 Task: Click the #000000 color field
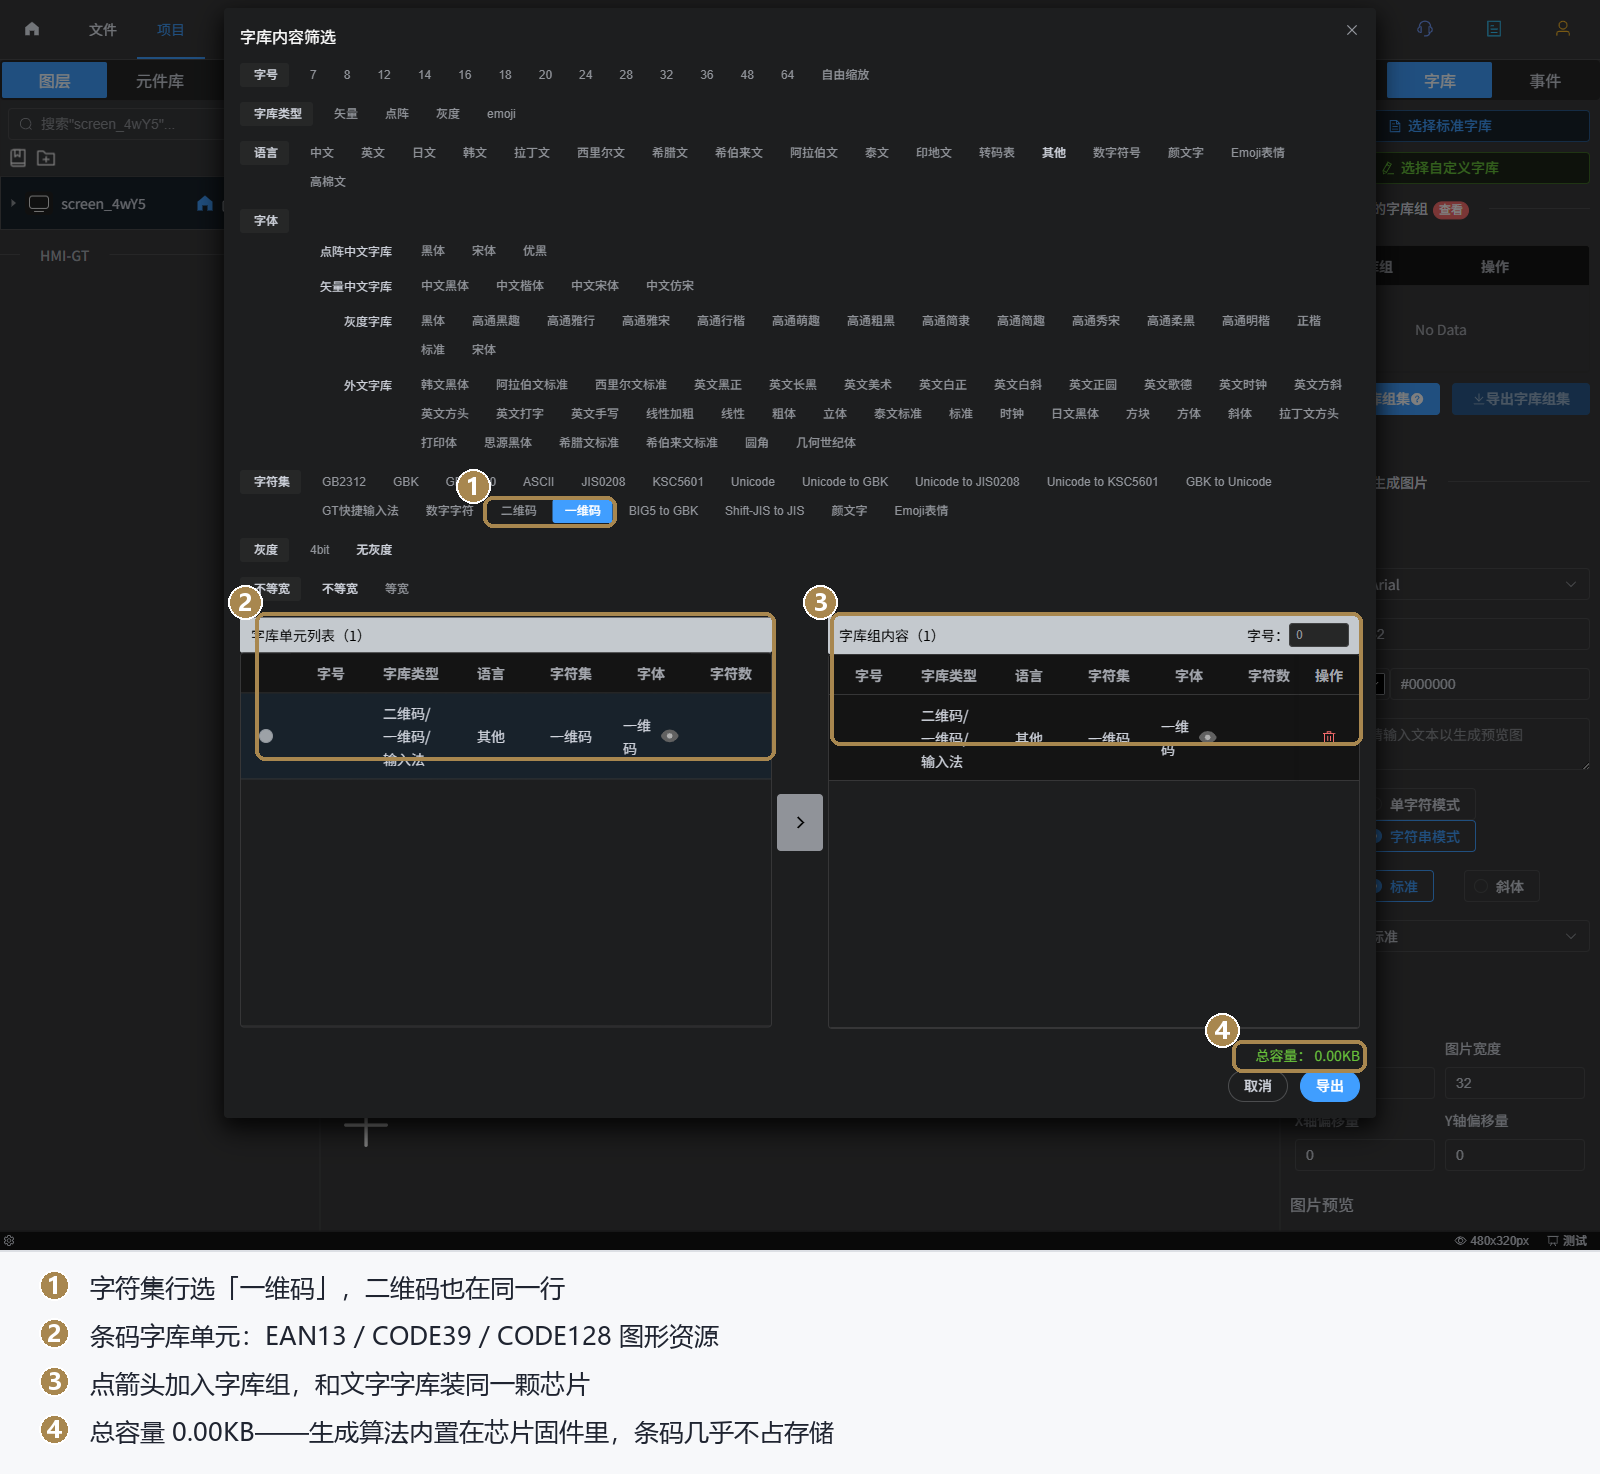1488,684
